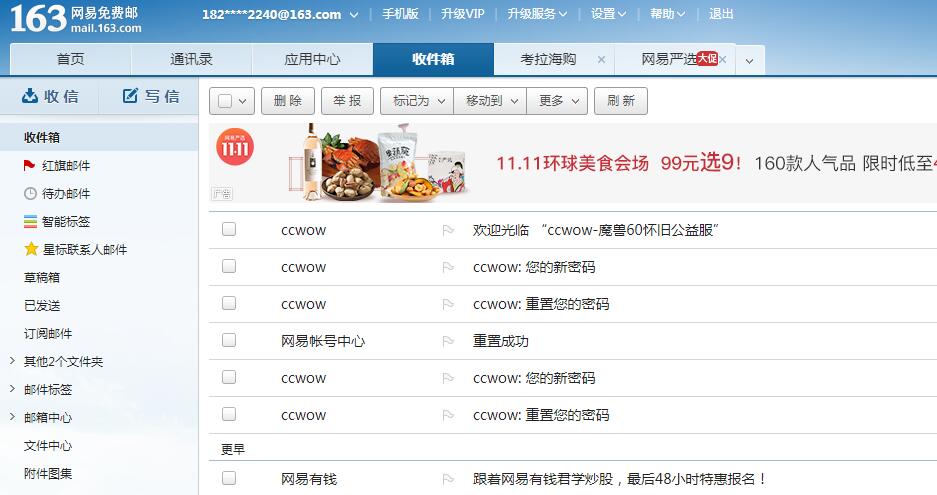This screenshot has height=495, width=937.
Task: Click the 11.11环球美食会场 ad banner text
Action: (x=572, y=163)
